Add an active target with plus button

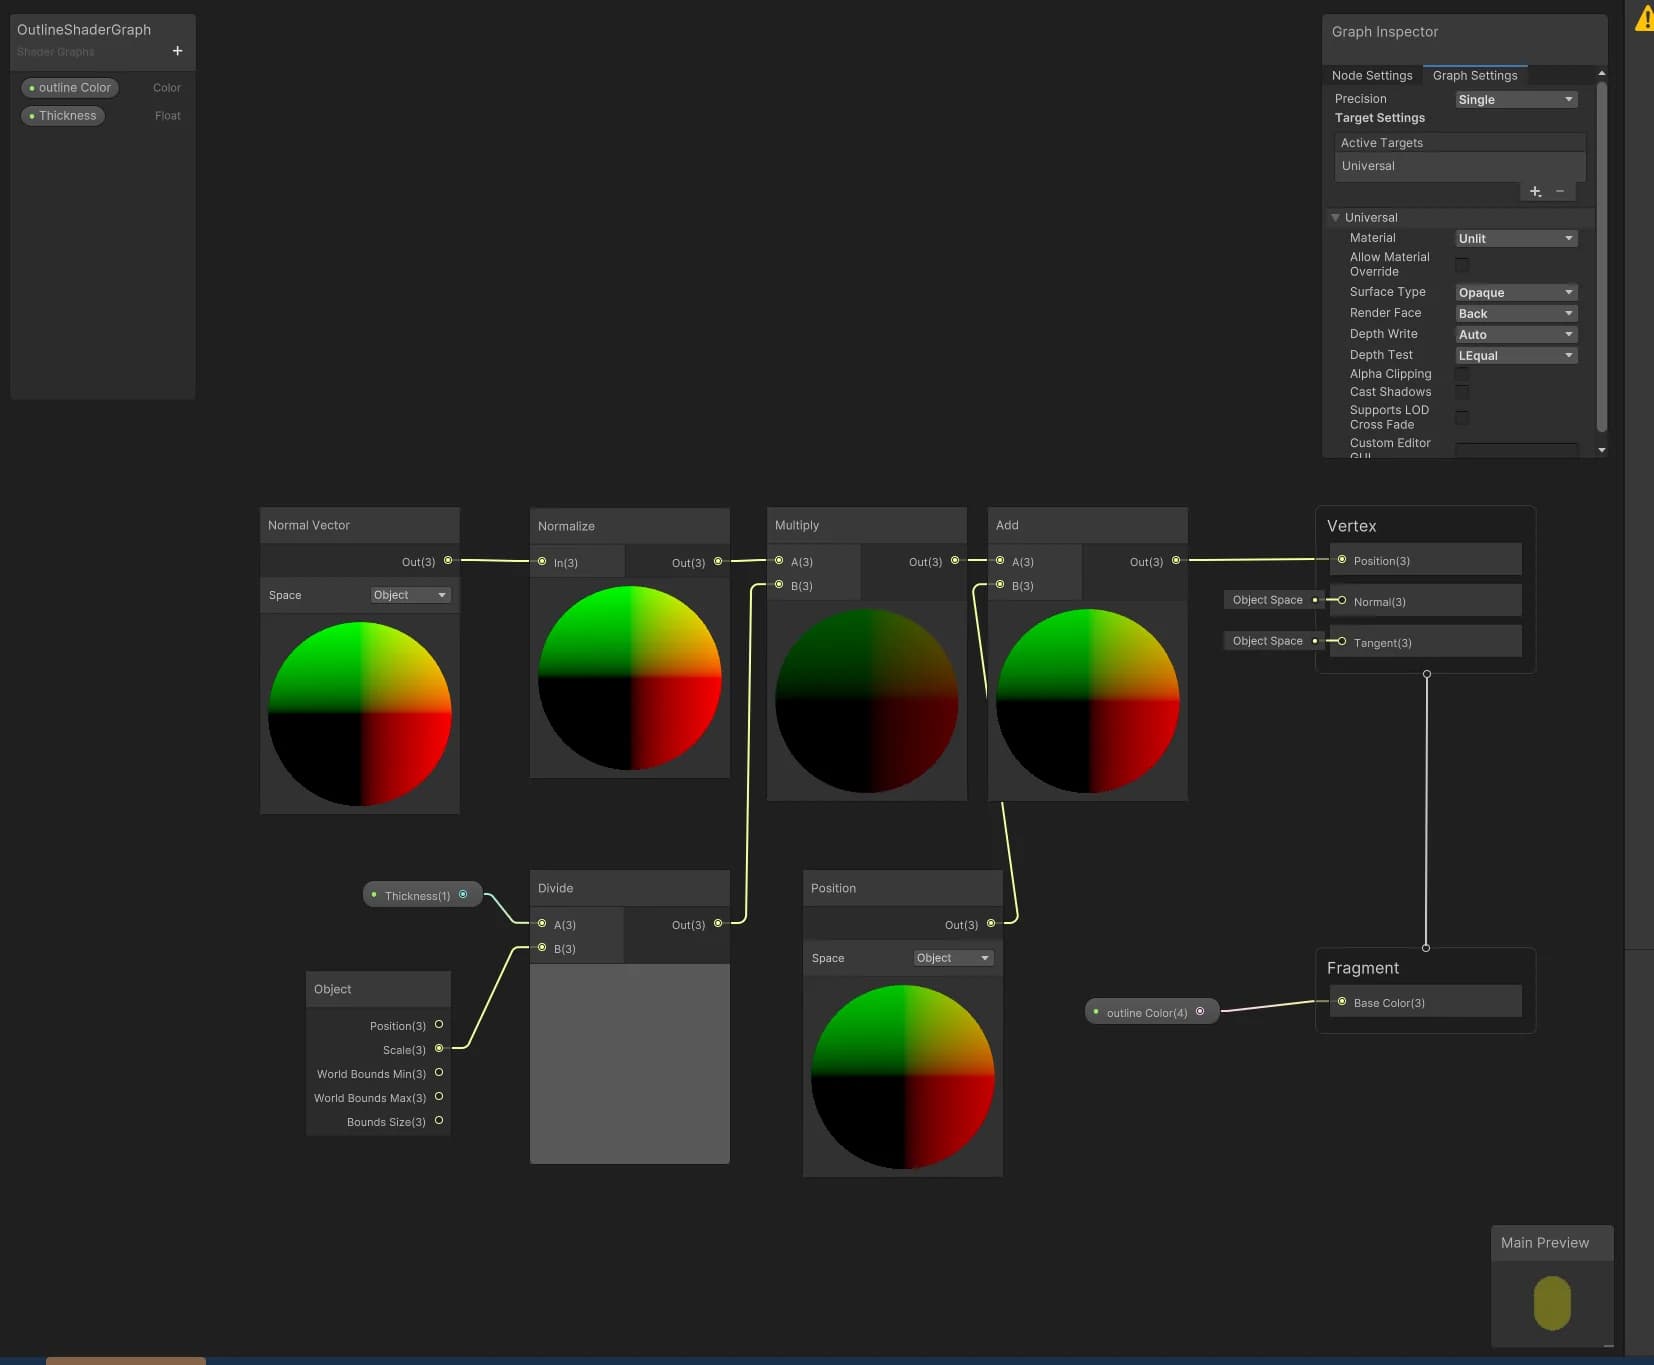(1535, 191)
